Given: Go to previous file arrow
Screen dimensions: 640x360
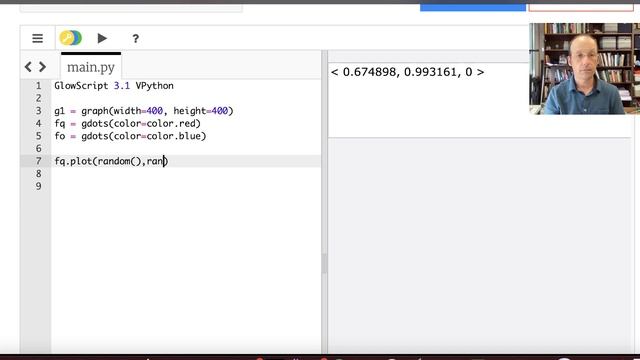Looking at the screenshot, I should [28, 67].
